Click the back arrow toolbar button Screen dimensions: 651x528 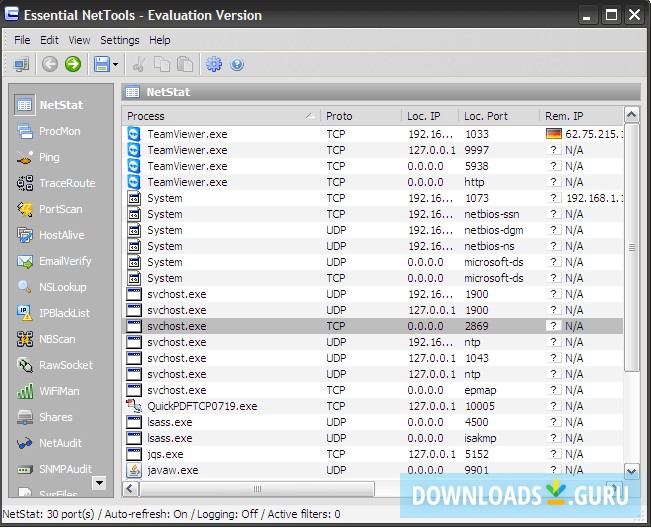(x=50, y=64)
